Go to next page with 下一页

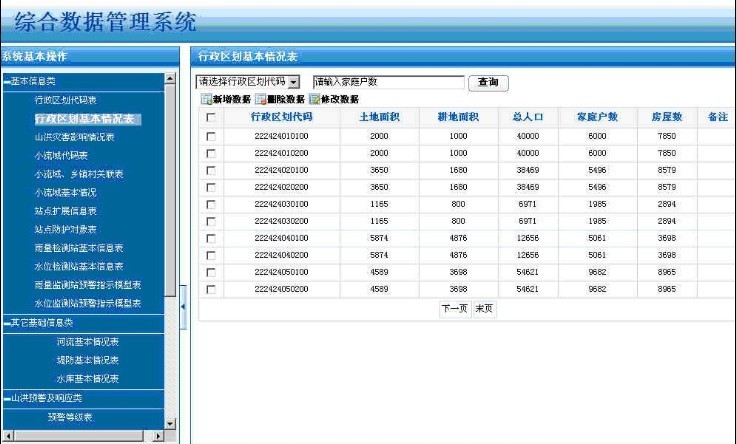tap(455, 309)
